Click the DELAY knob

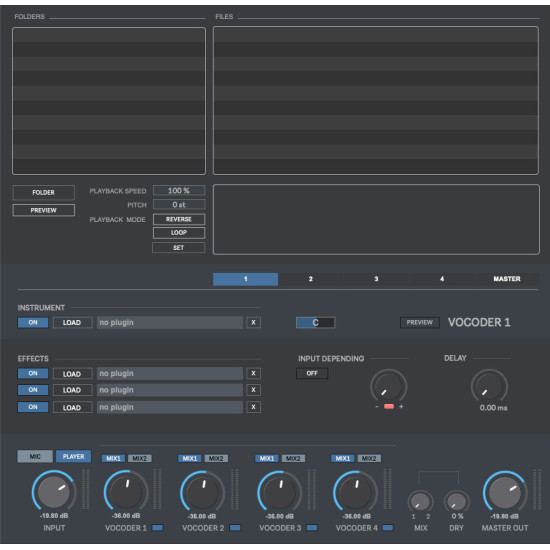coord(489,386)
